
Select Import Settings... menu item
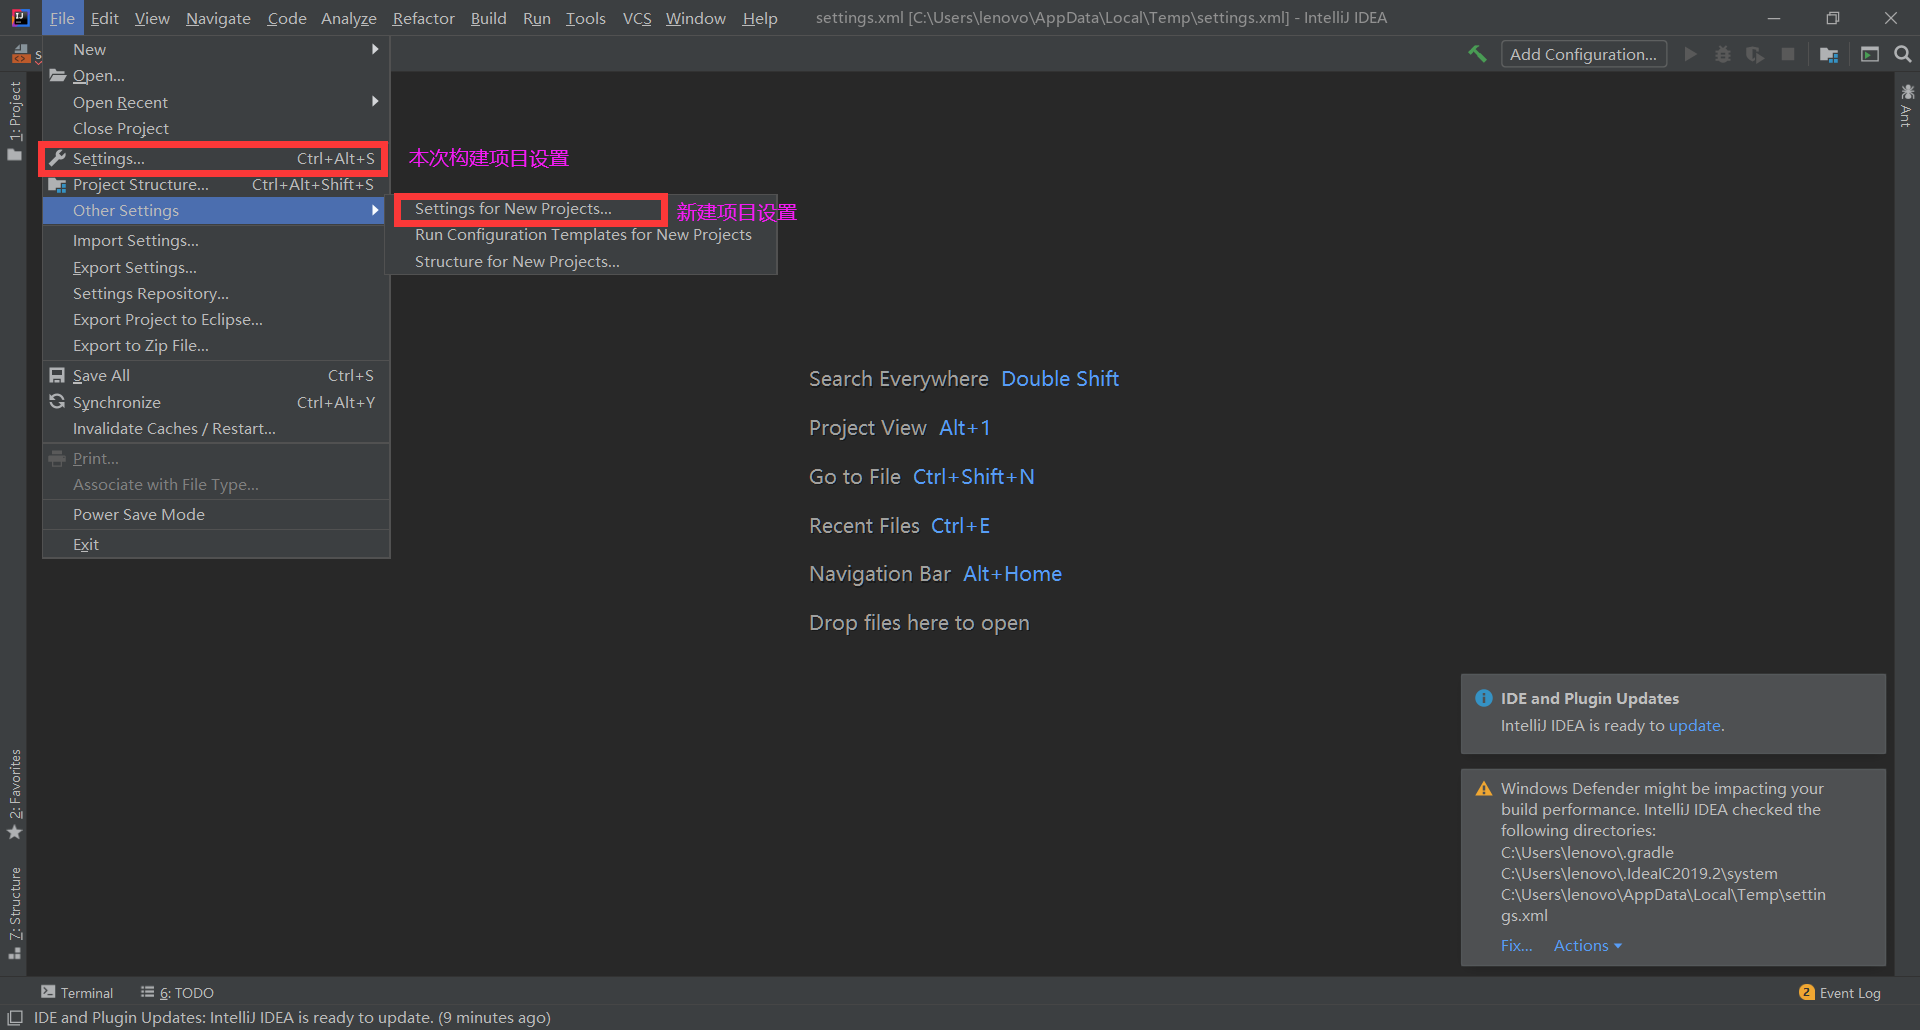[x=216, y=240]
